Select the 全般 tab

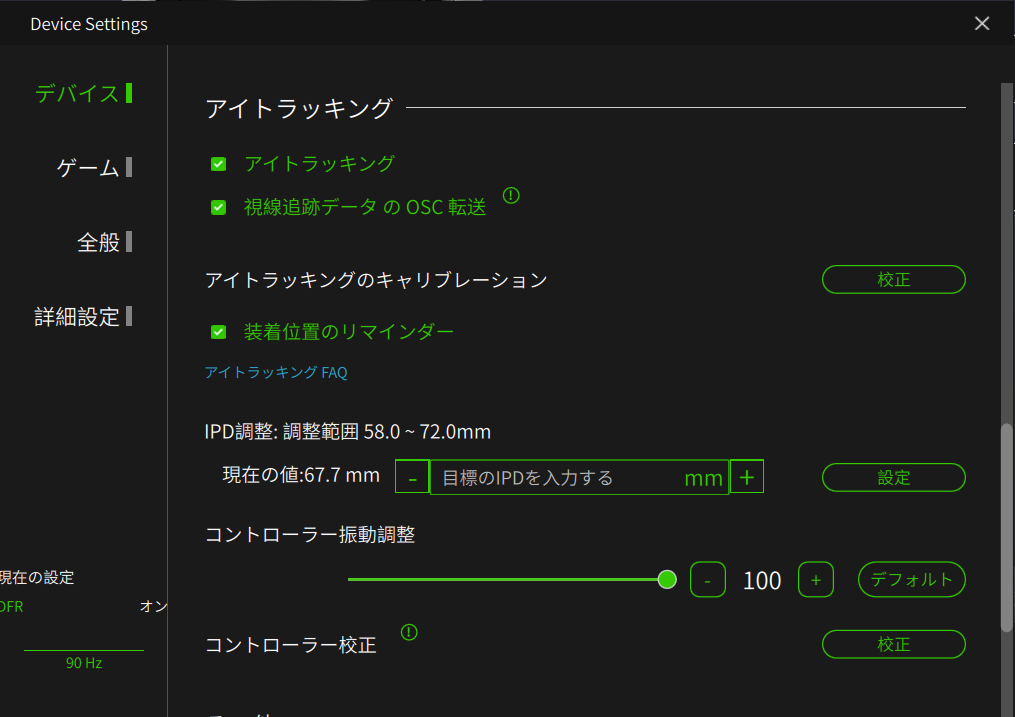tap(98, 242)
